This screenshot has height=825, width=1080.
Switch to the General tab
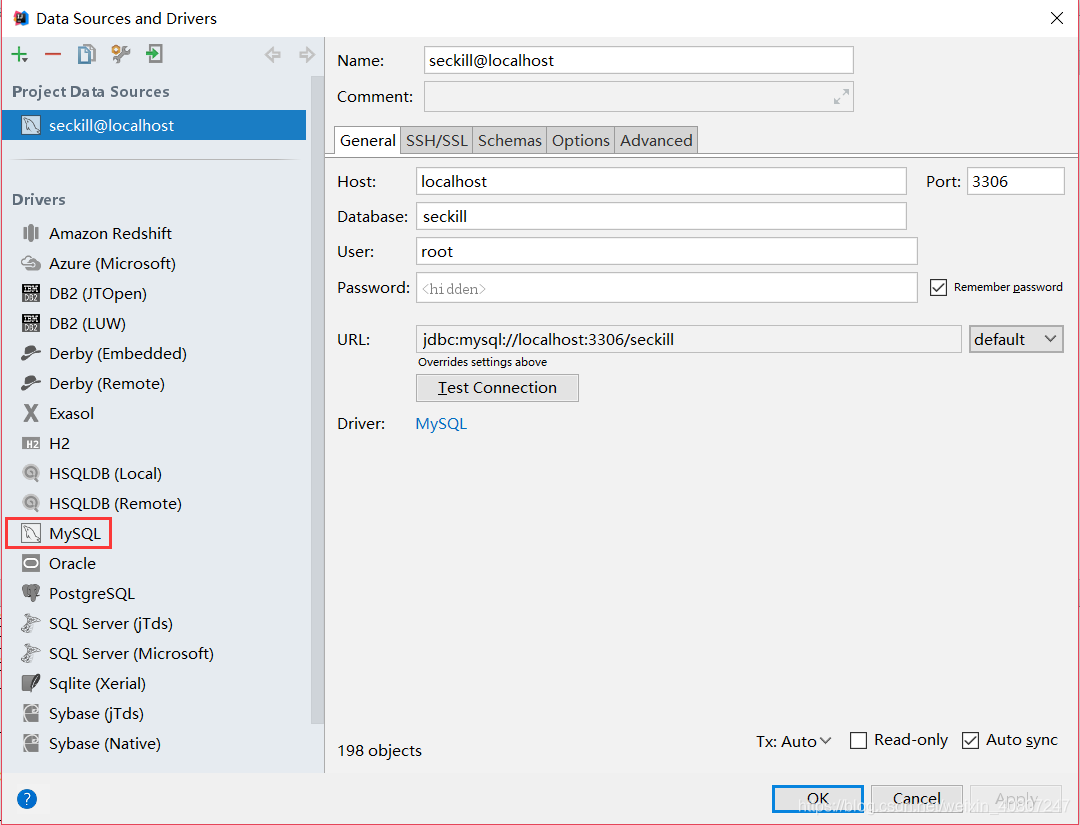(x=367, y=140)
